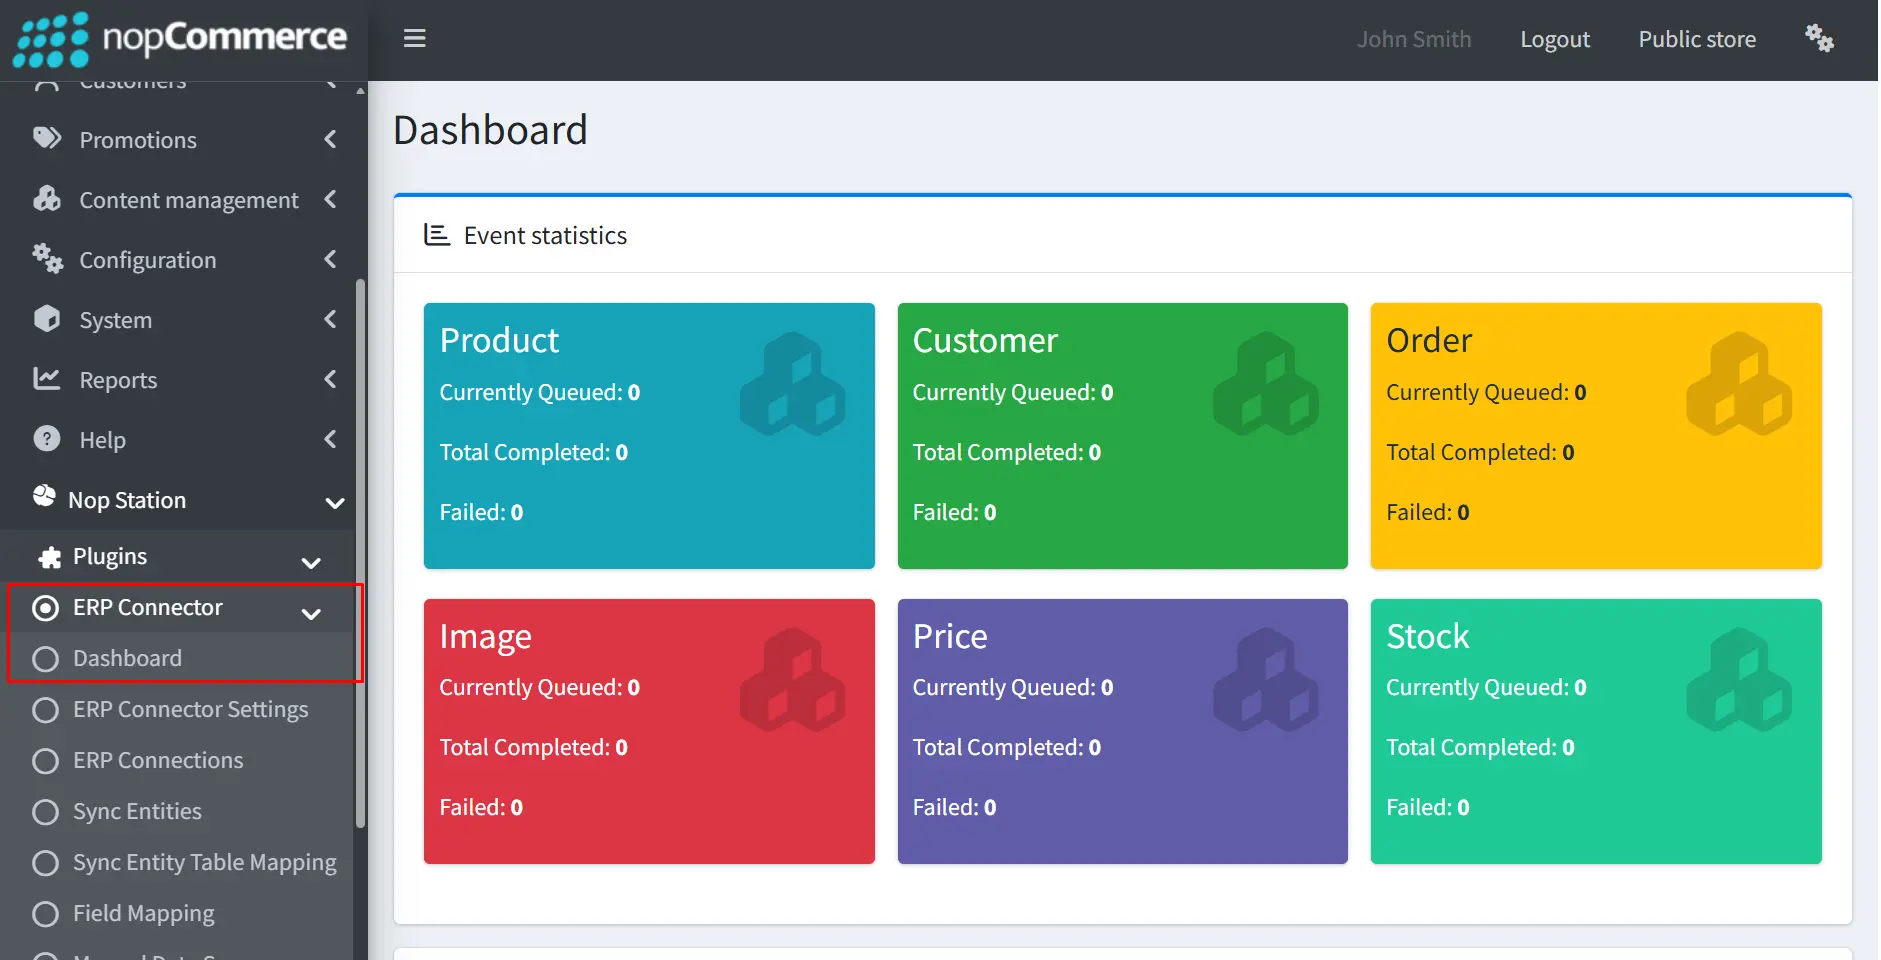Open the Field Mapping menu item
This screenshot has width=1881, height=960.
click(x=184, y=913)
